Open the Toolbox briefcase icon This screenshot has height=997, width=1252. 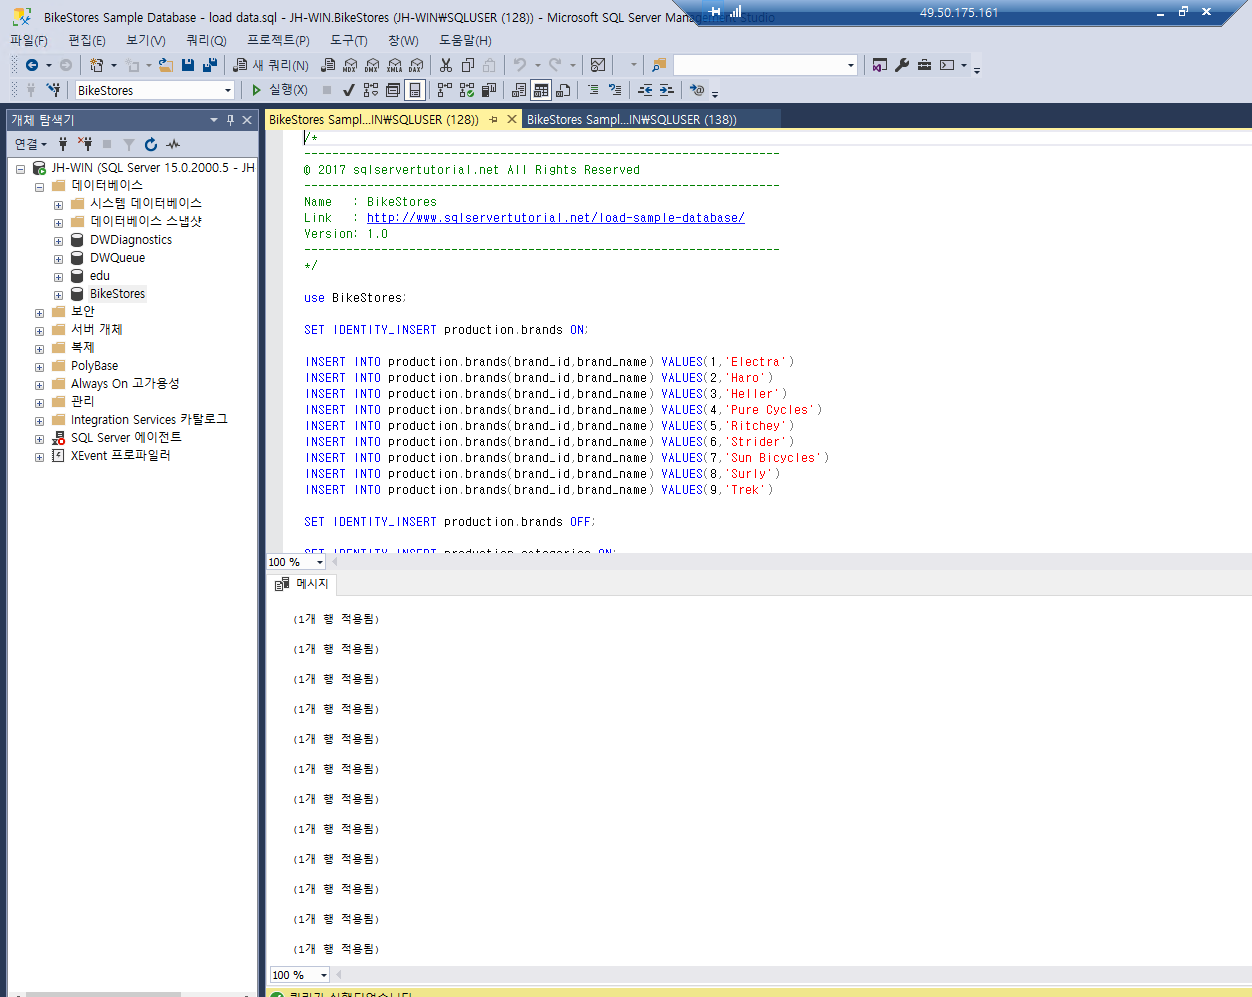pos(924,65)
